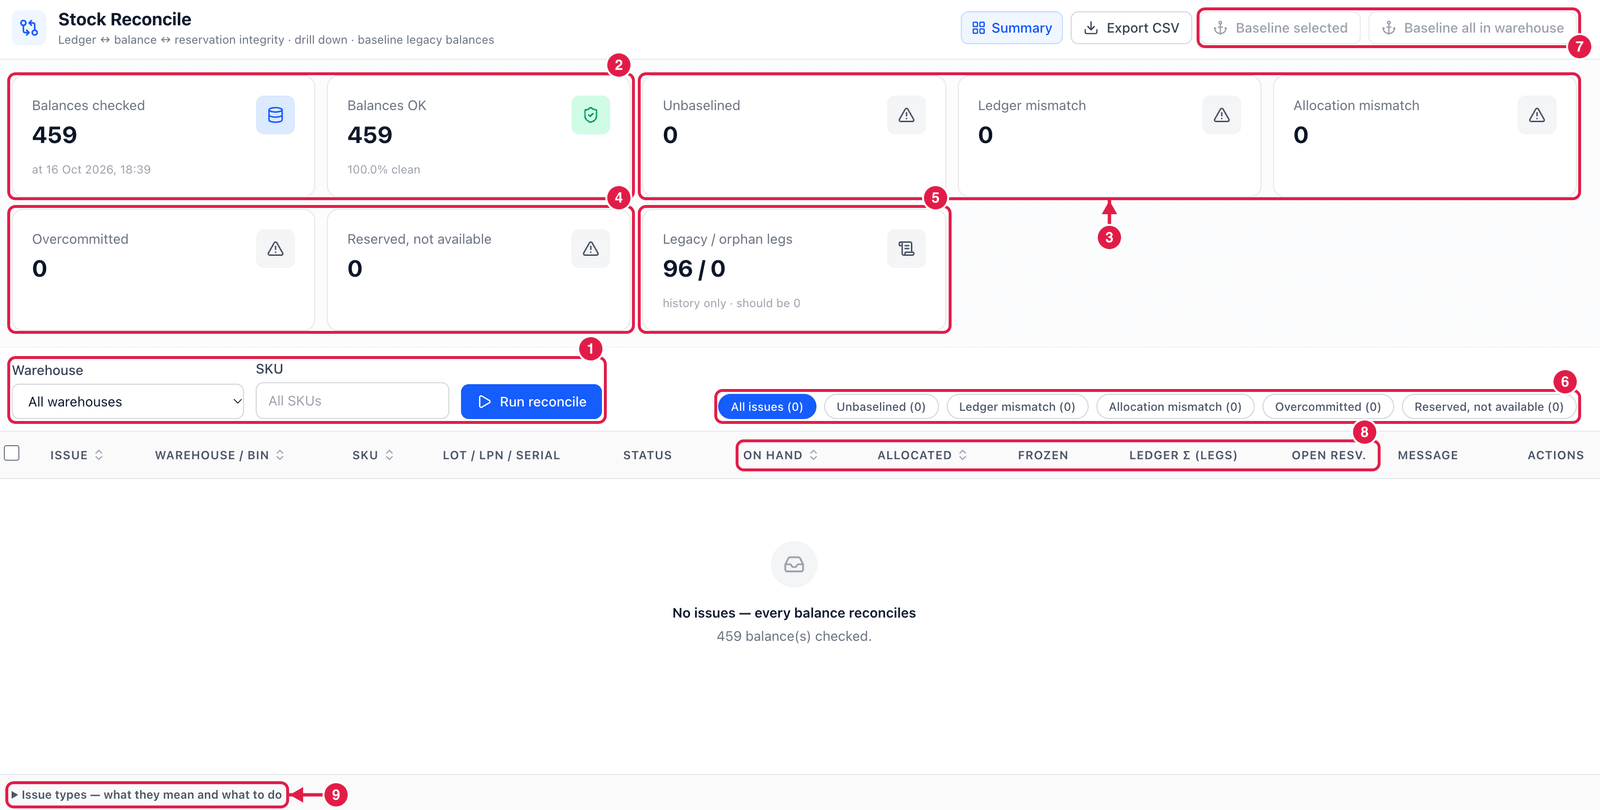The image size is (1600, 810).
Task: Click the Stock Reconcile logo icon
Action: coord(29,28)
